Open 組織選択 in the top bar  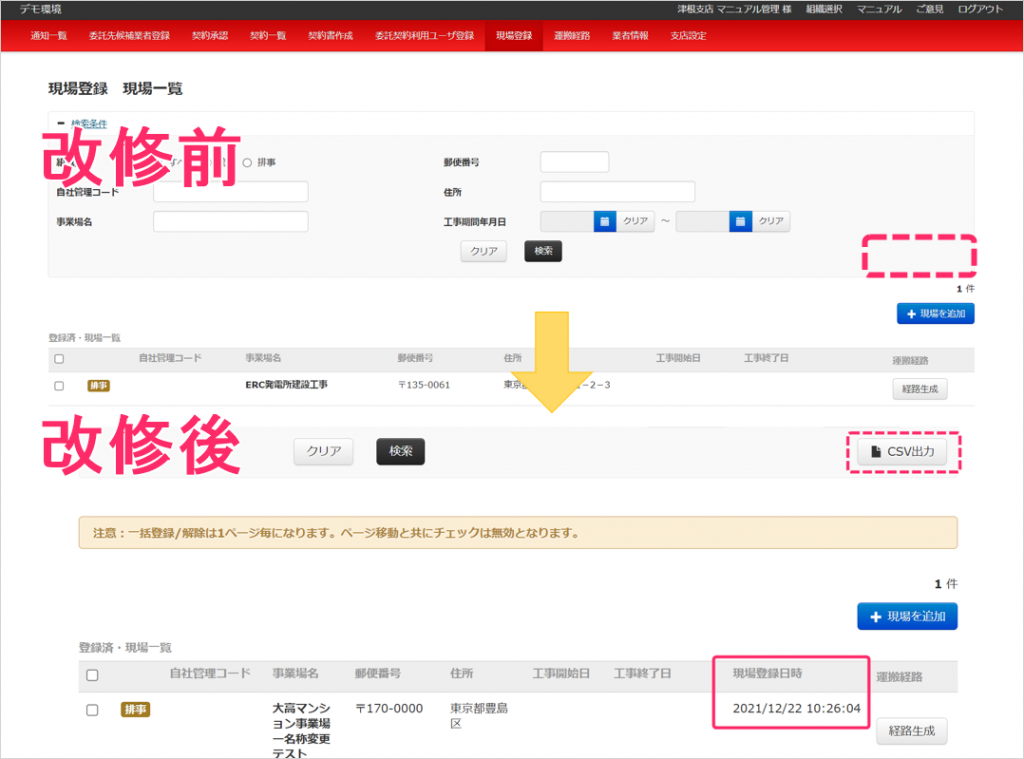coord(822,9)
